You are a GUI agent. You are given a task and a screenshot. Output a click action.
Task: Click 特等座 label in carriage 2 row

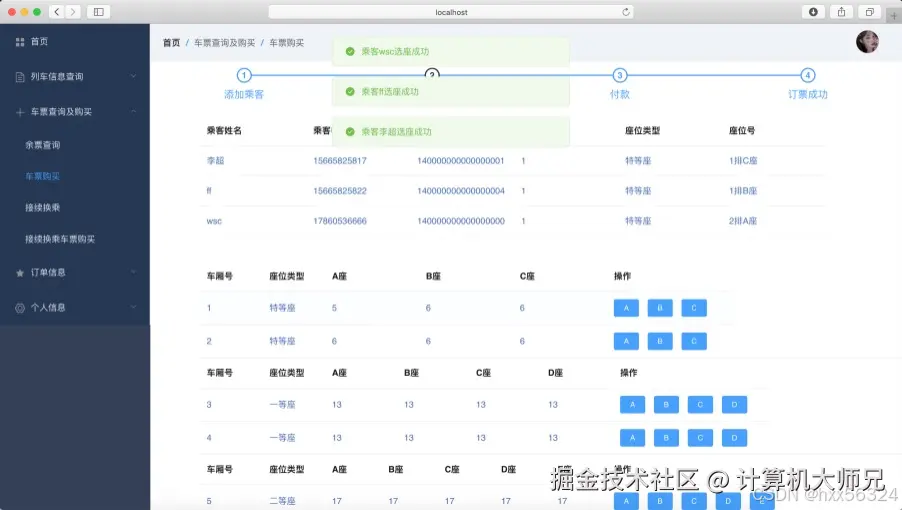click(x=282, y=341)
